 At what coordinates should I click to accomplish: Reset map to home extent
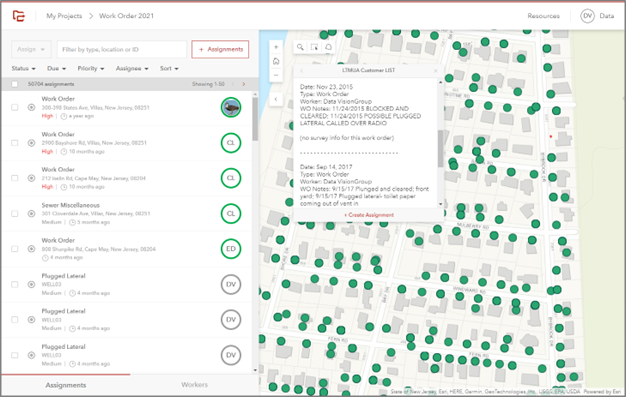(x=276, y=61)
